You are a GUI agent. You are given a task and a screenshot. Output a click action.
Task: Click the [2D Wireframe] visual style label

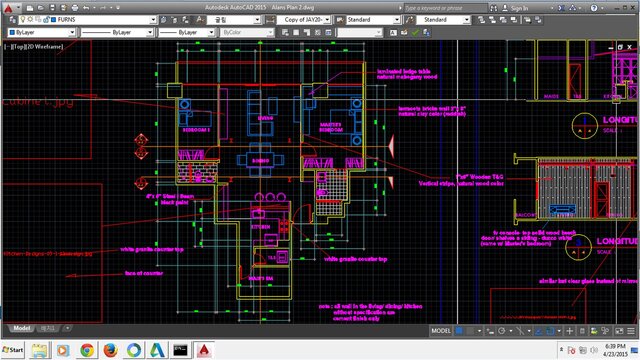click(45, 47)
